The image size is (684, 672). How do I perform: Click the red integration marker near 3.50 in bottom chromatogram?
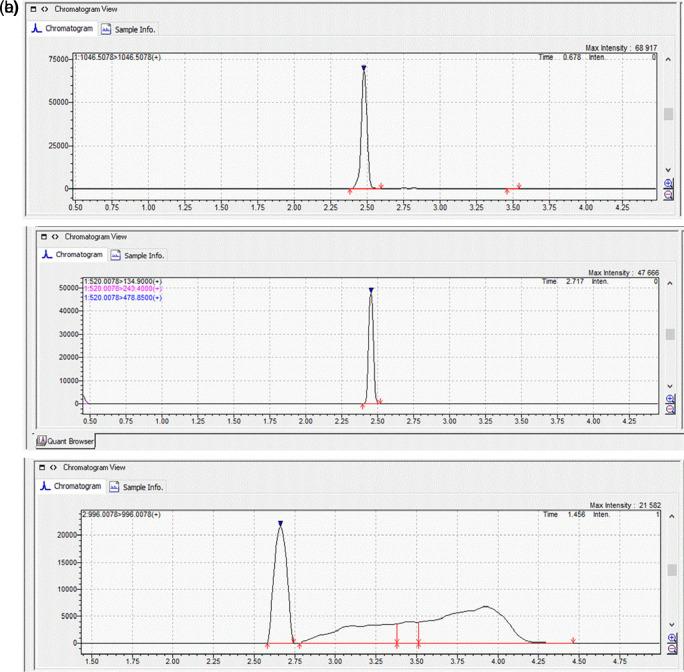click(418, 634)
